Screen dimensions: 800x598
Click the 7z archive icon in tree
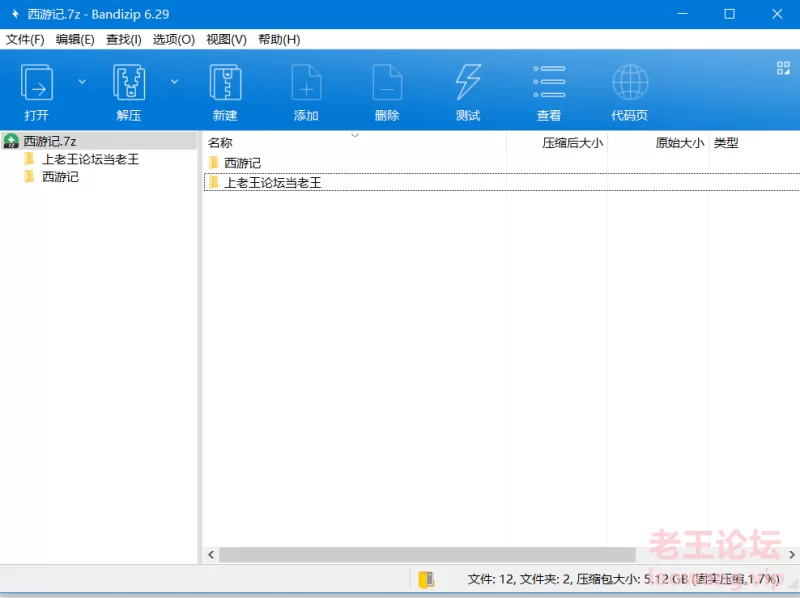coord(11,141)
